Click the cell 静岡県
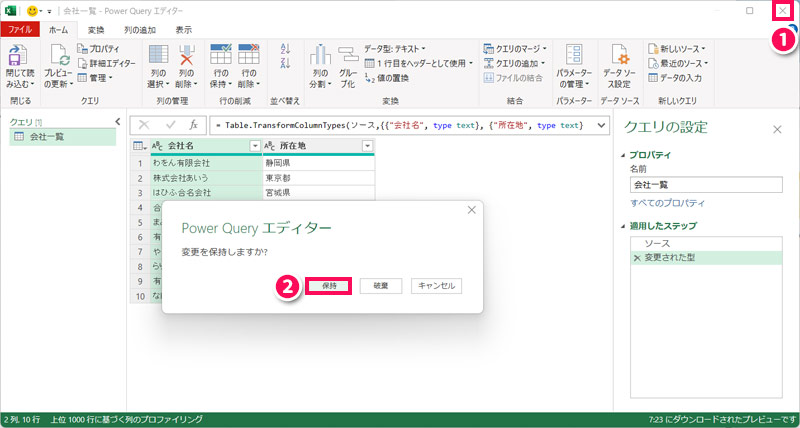800x428 pixels. (319, 163)
